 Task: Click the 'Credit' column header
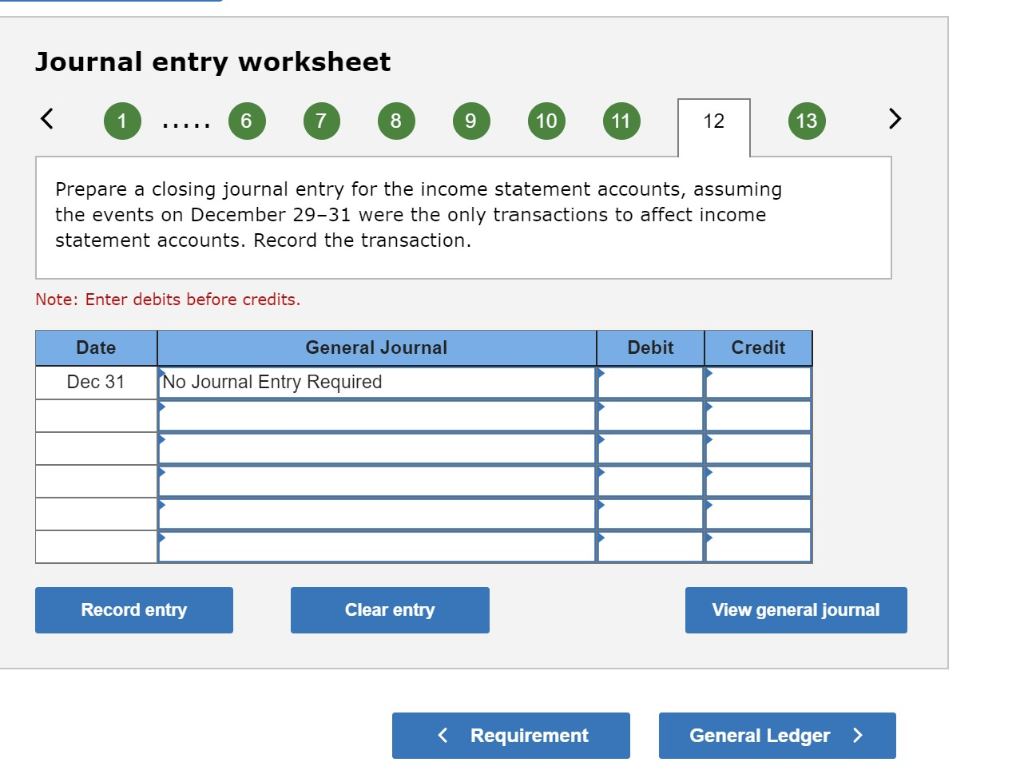tap(758, 348)
